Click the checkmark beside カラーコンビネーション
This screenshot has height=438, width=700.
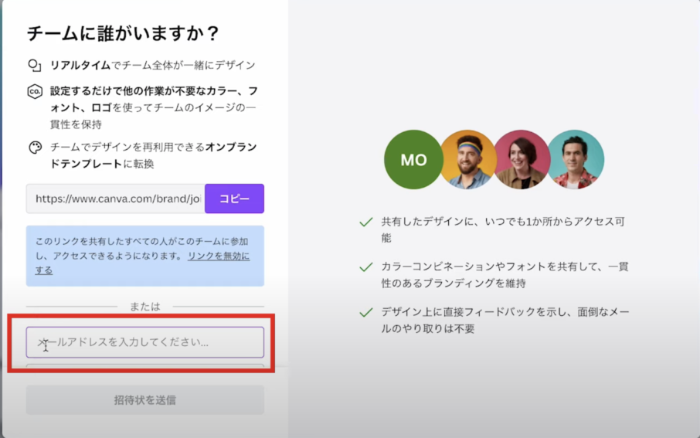[366, 267]
